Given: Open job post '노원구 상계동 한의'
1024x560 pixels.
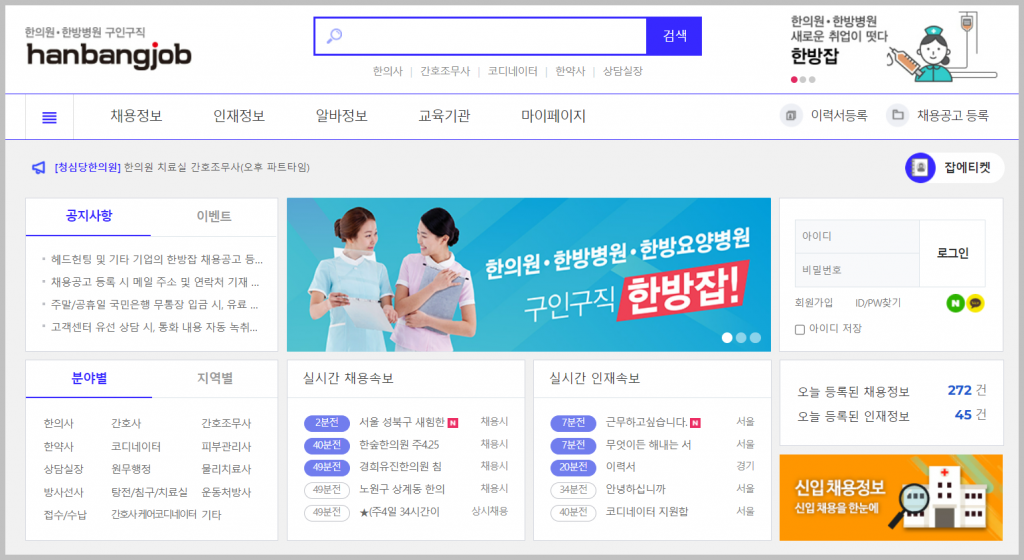Looking at the screenshot, I should (402, 489).
